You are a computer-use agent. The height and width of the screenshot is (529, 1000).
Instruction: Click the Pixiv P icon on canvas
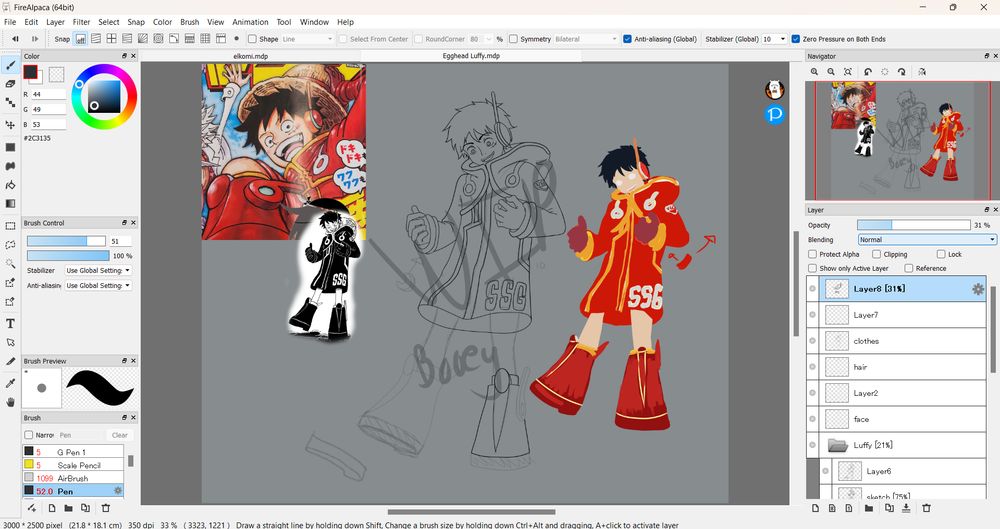(774, 114)
